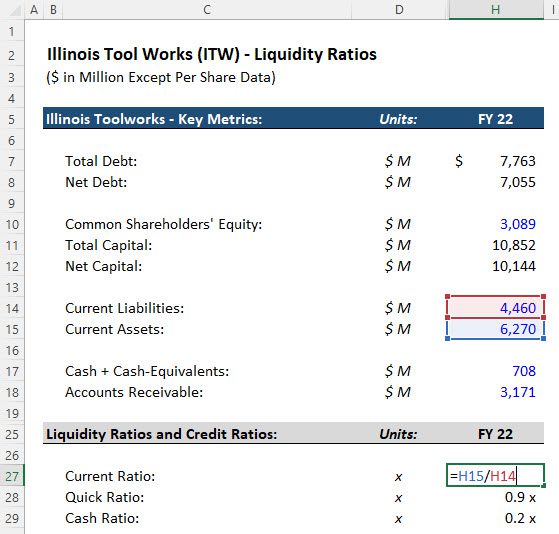Click the 'Cash + Cash-Equivalents:' label

147,371
